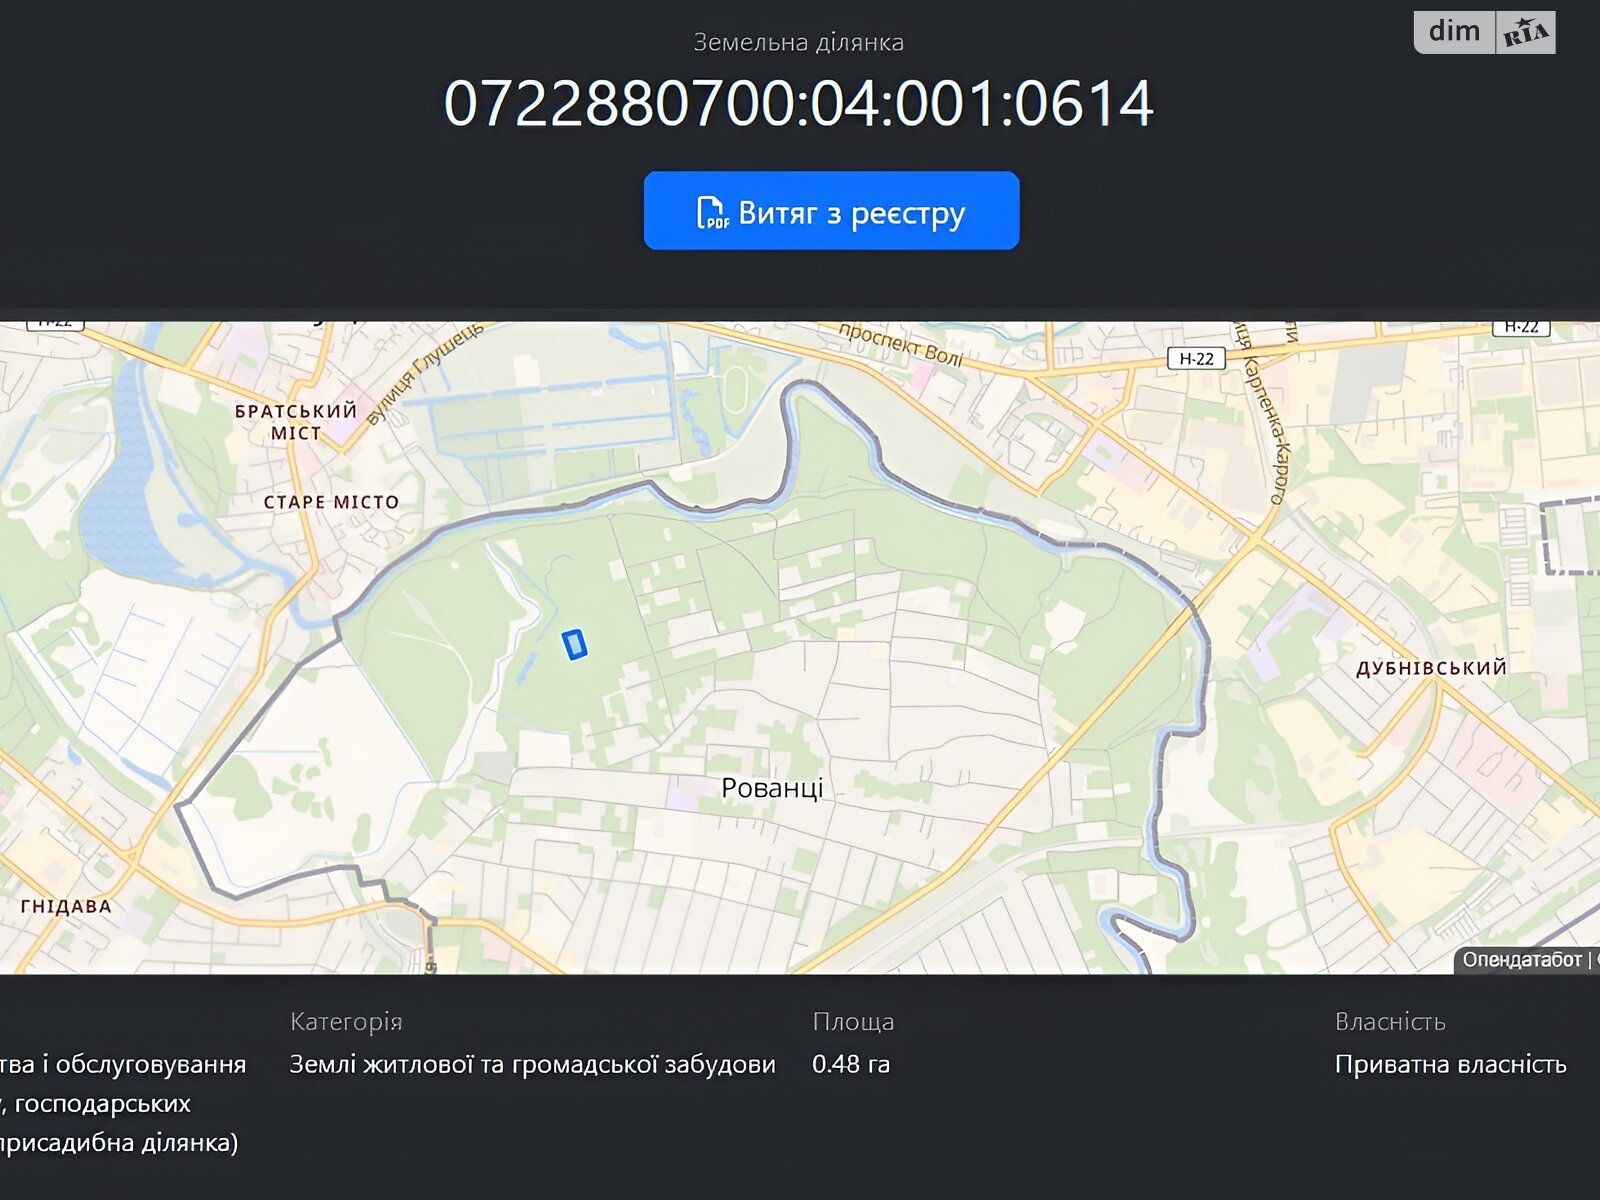Click the PDF icon in the blue button

pyautogui.click(x=712, y=213)
